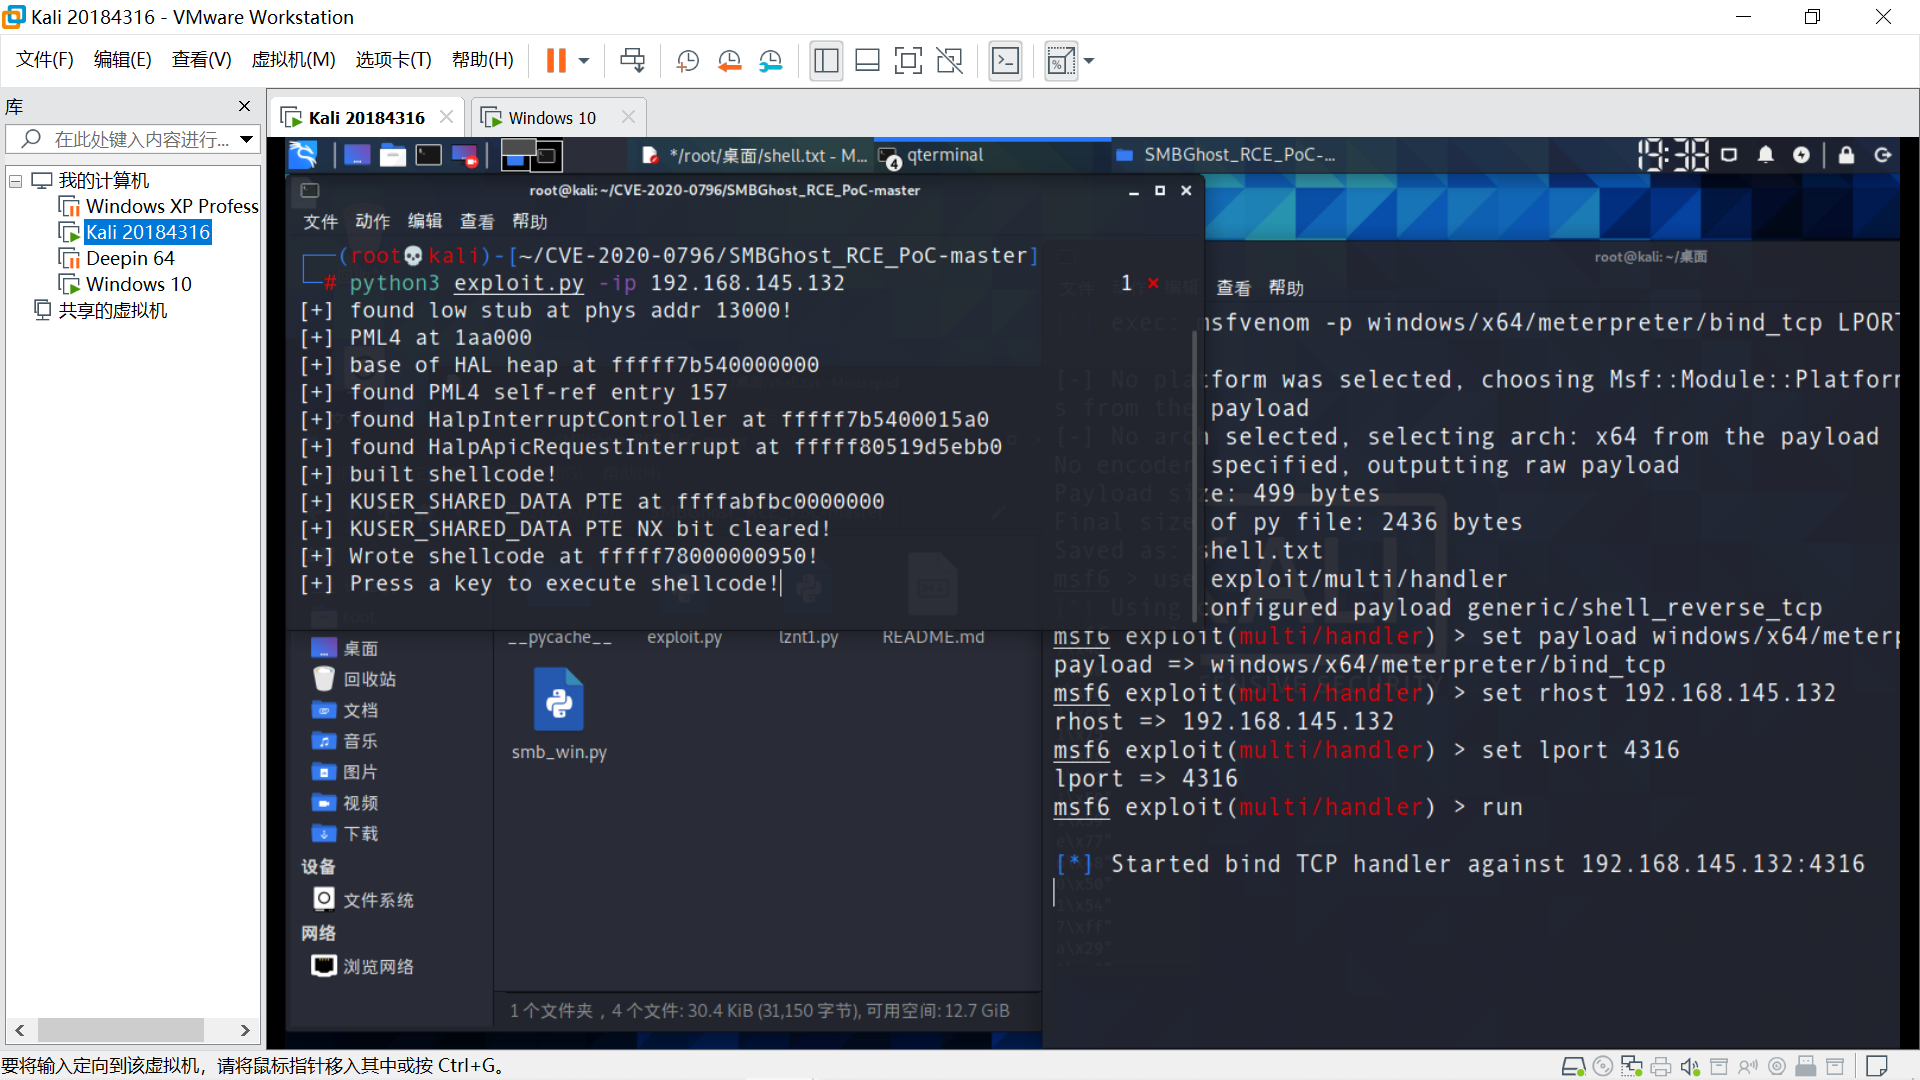Screen dimensions: 1920x1080
Task: Select Deepin 64 in the library
Action: (x=130, y=258)
